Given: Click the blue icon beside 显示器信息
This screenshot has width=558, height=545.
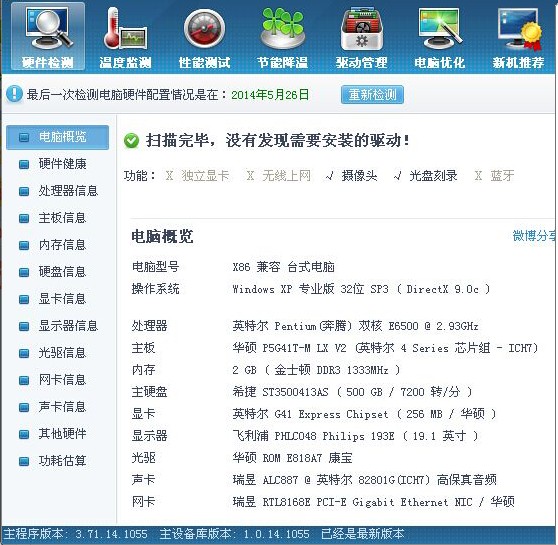Looking at the screenshot, I should [24, 326].
